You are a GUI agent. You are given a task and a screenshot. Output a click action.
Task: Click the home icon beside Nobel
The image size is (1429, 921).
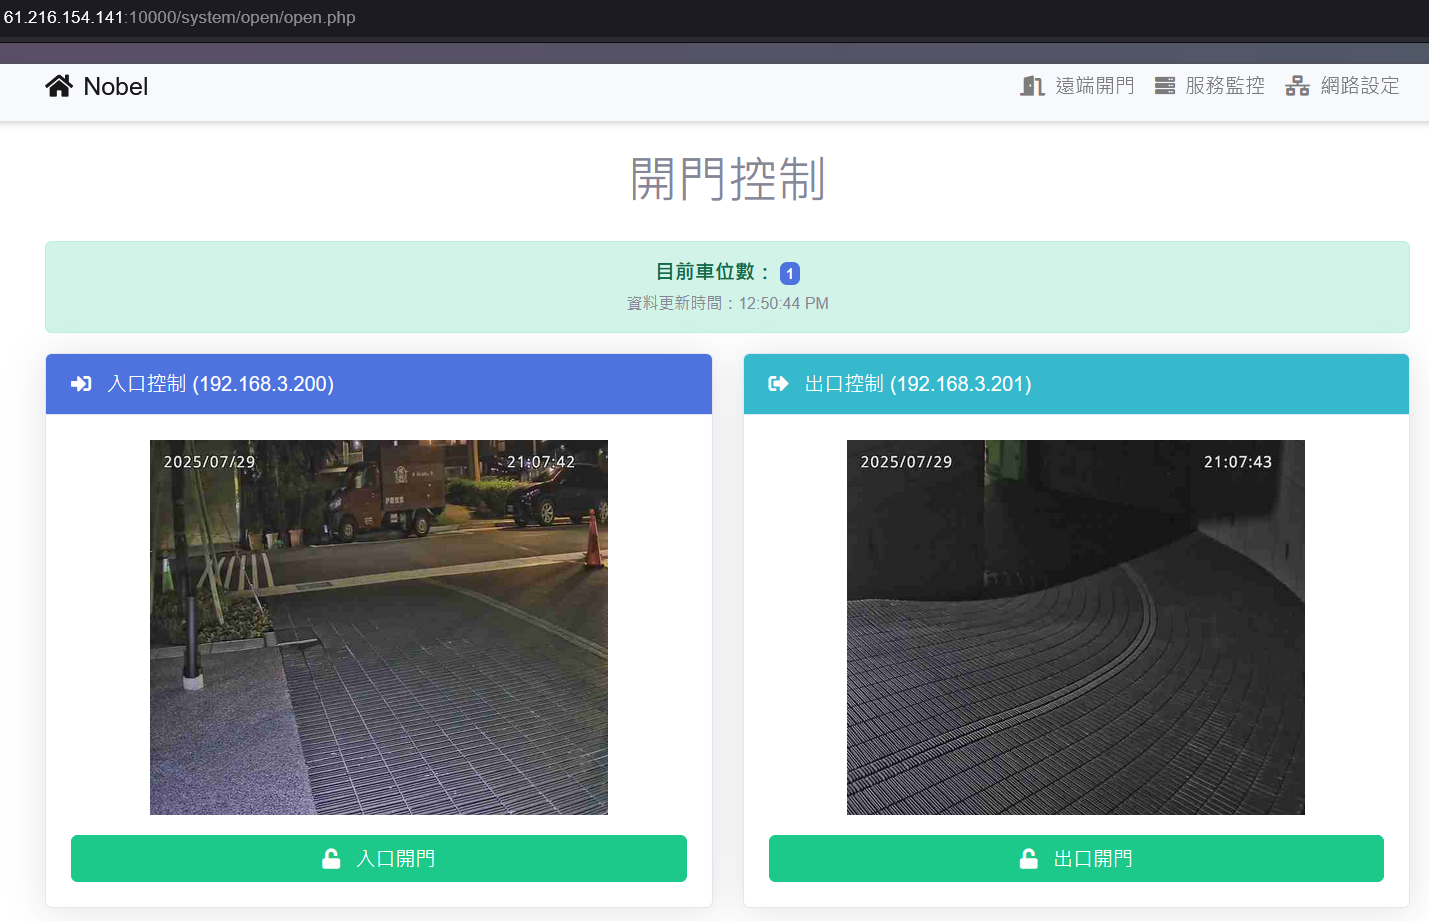point(59,86)
